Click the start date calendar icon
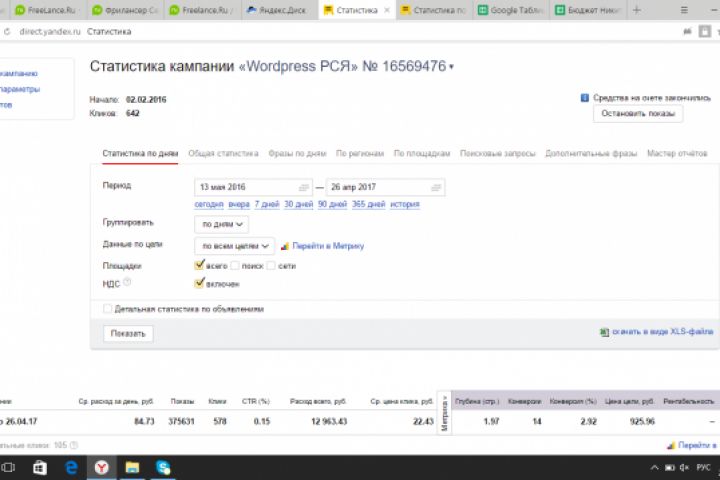Viewport: 720px width, 480px height. (304, 187)
